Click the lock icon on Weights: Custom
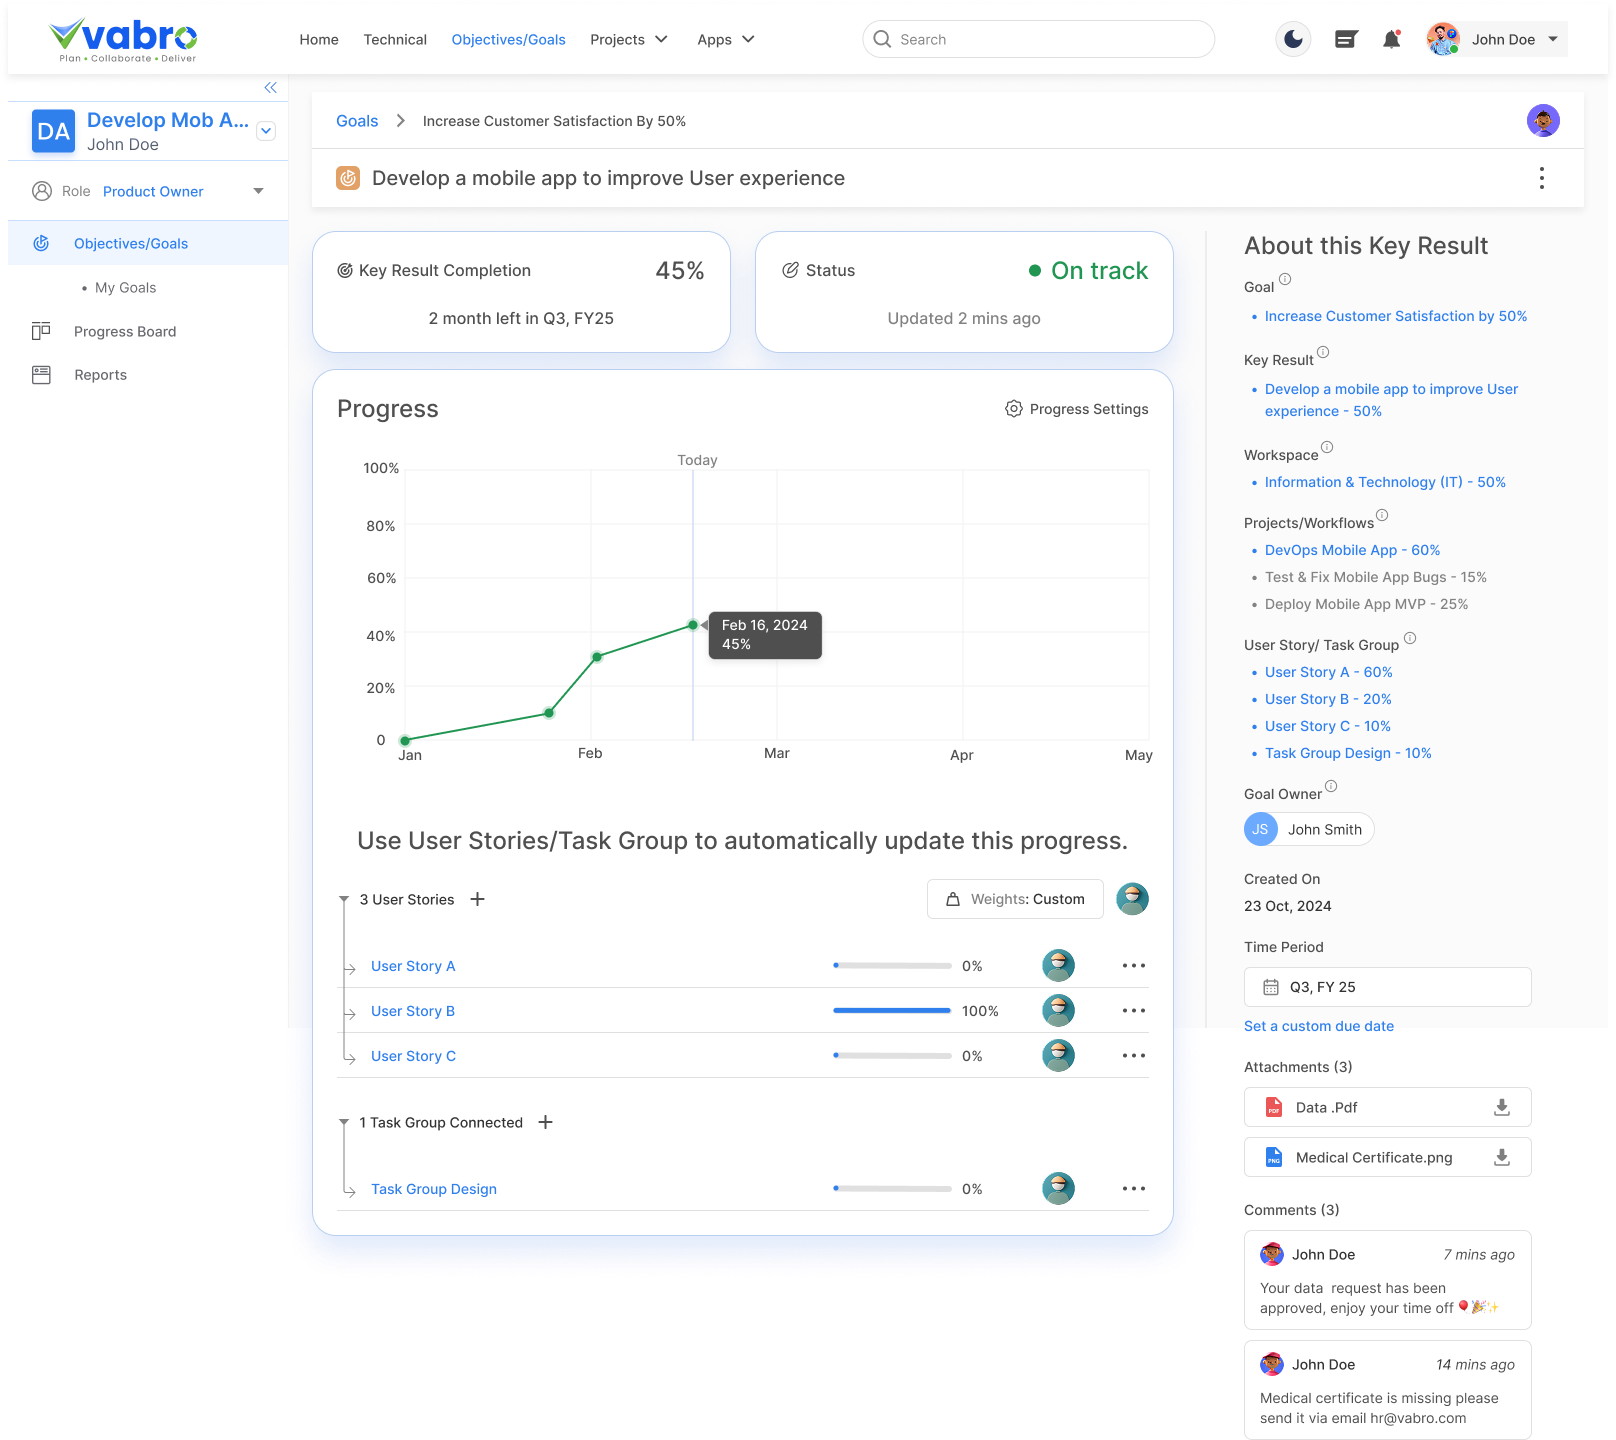Viewport: 1616px width, 1440px height. (952, 899)
